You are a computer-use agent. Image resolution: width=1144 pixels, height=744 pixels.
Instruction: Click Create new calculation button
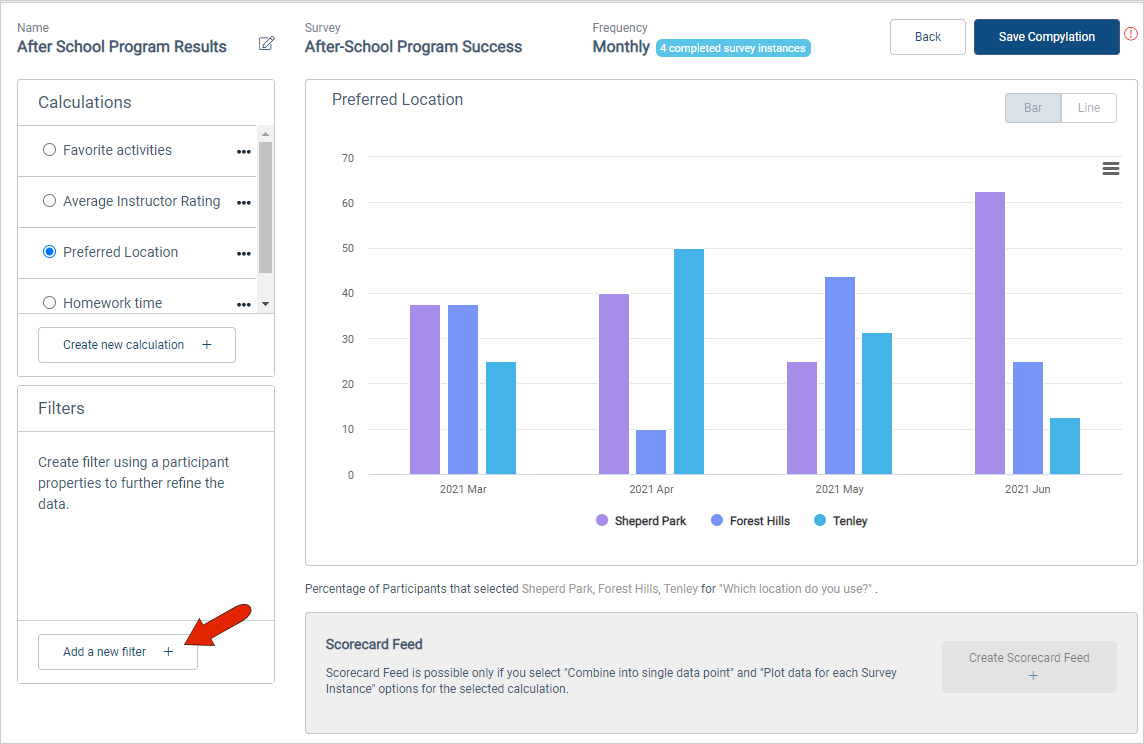(x=137, y=345)
